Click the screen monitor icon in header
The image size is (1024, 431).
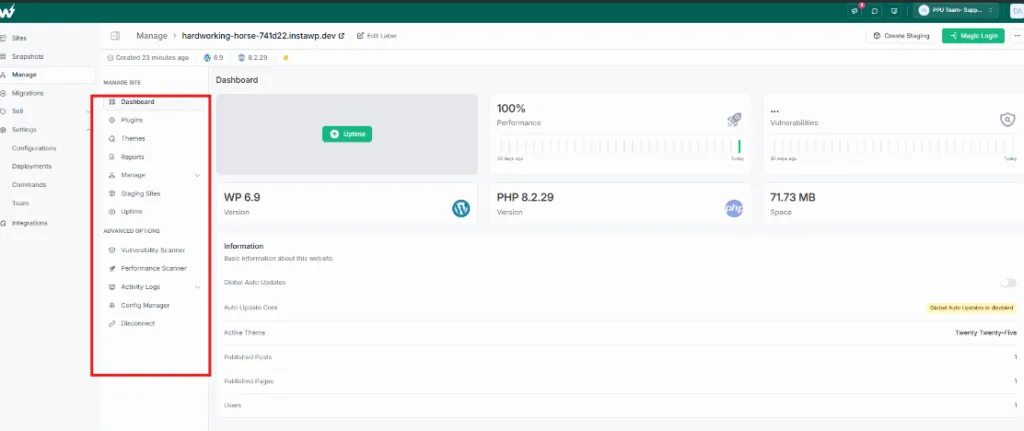click(x=894, y=10)
